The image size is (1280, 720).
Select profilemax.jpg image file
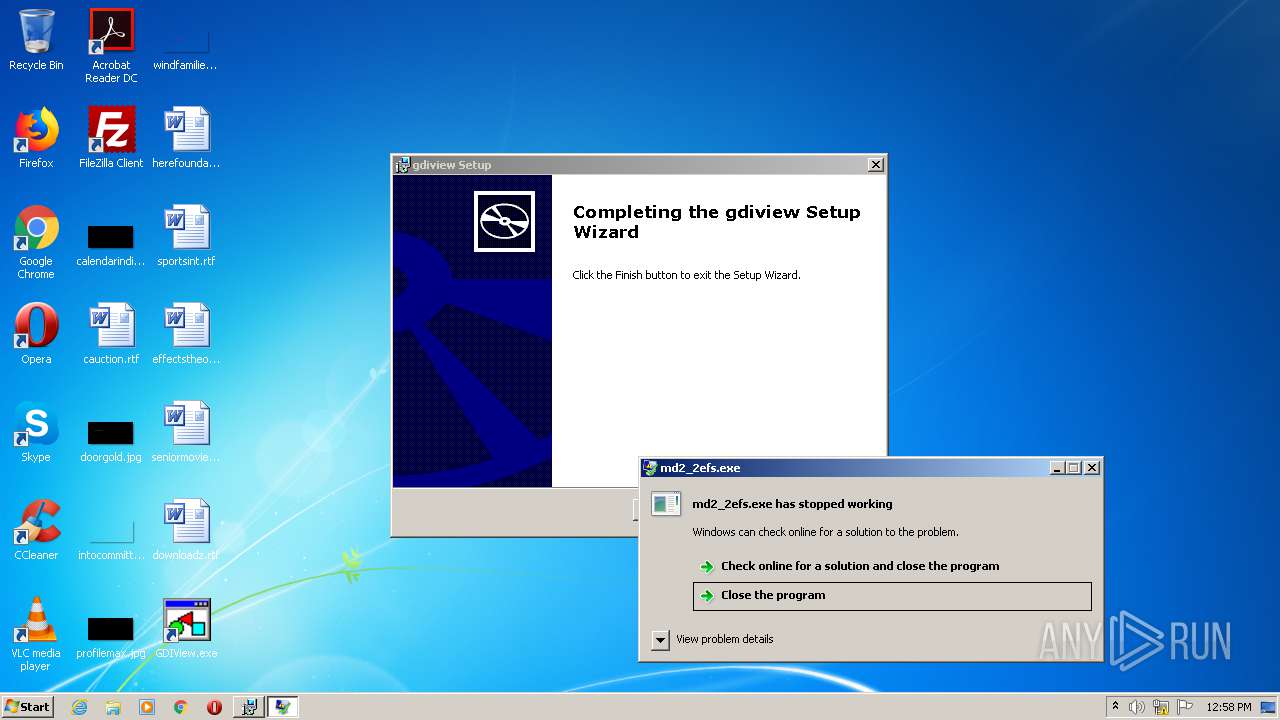point(111,636)
